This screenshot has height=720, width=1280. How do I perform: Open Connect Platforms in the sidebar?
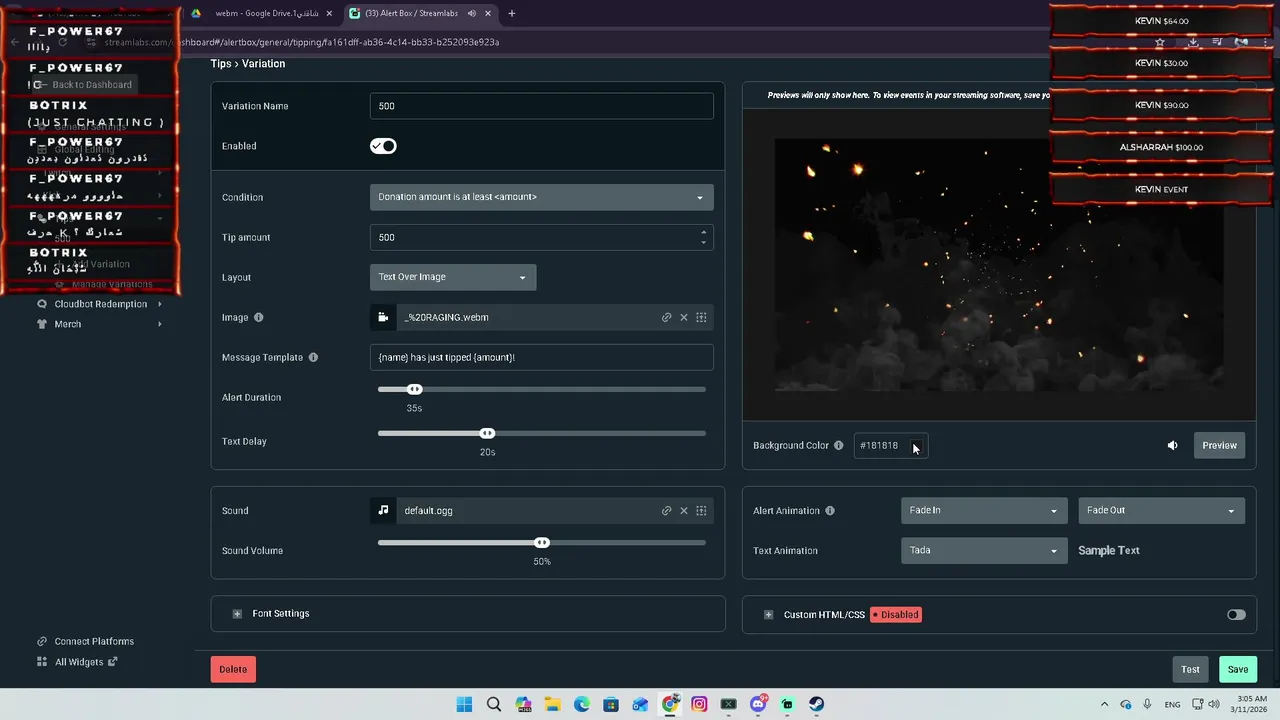click(94, 641)
